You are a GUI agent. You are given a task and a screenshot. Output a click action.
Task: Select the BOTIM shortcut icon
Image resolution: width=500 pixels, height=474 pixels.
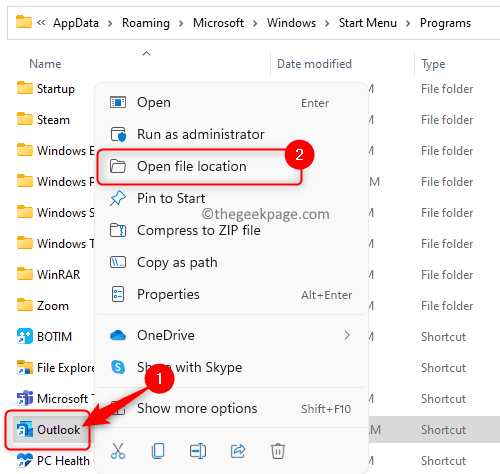coord(25,336)
